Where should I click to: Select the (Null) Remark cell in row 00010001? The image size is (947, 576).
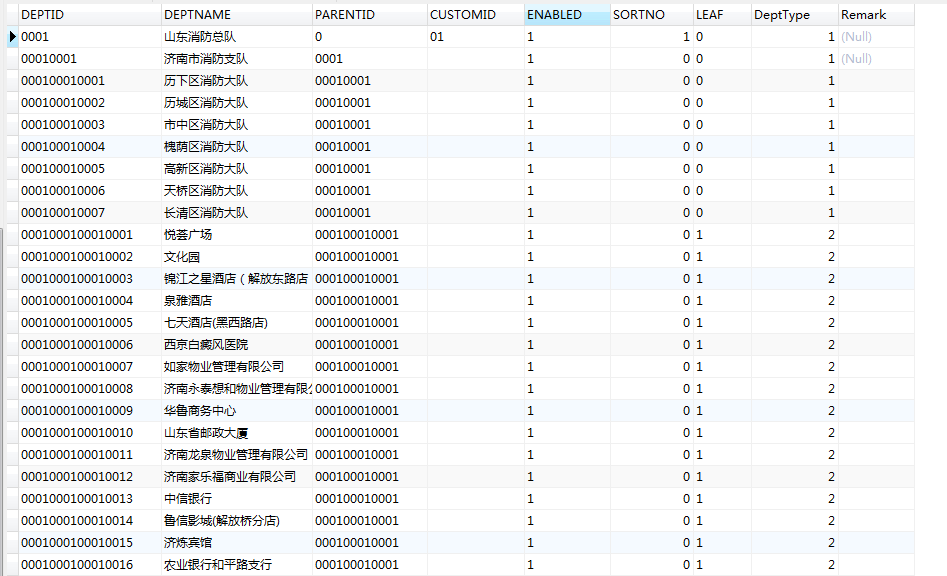(876, 59)
